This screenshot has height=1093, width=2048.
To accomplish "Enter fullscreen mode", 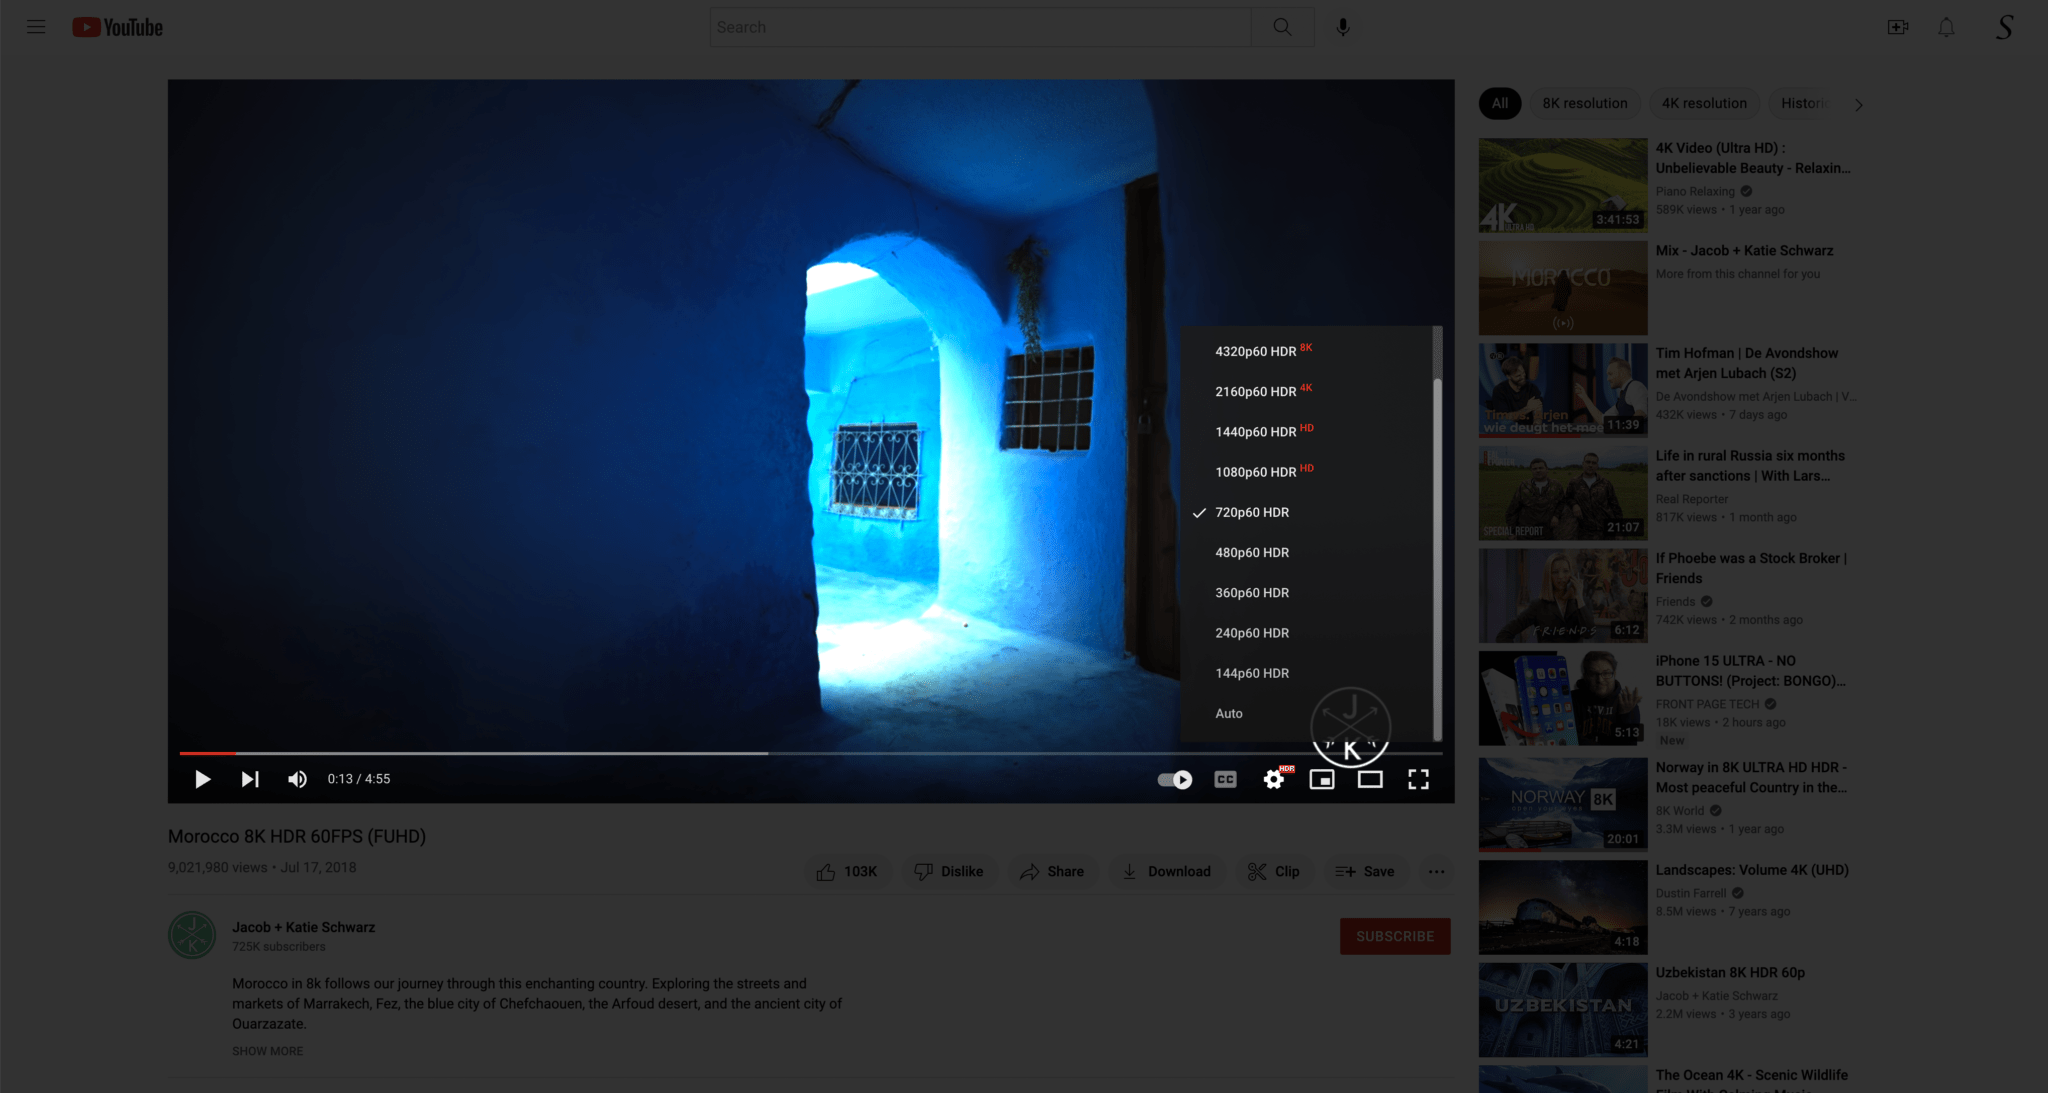I will (x=1418, y=779).
